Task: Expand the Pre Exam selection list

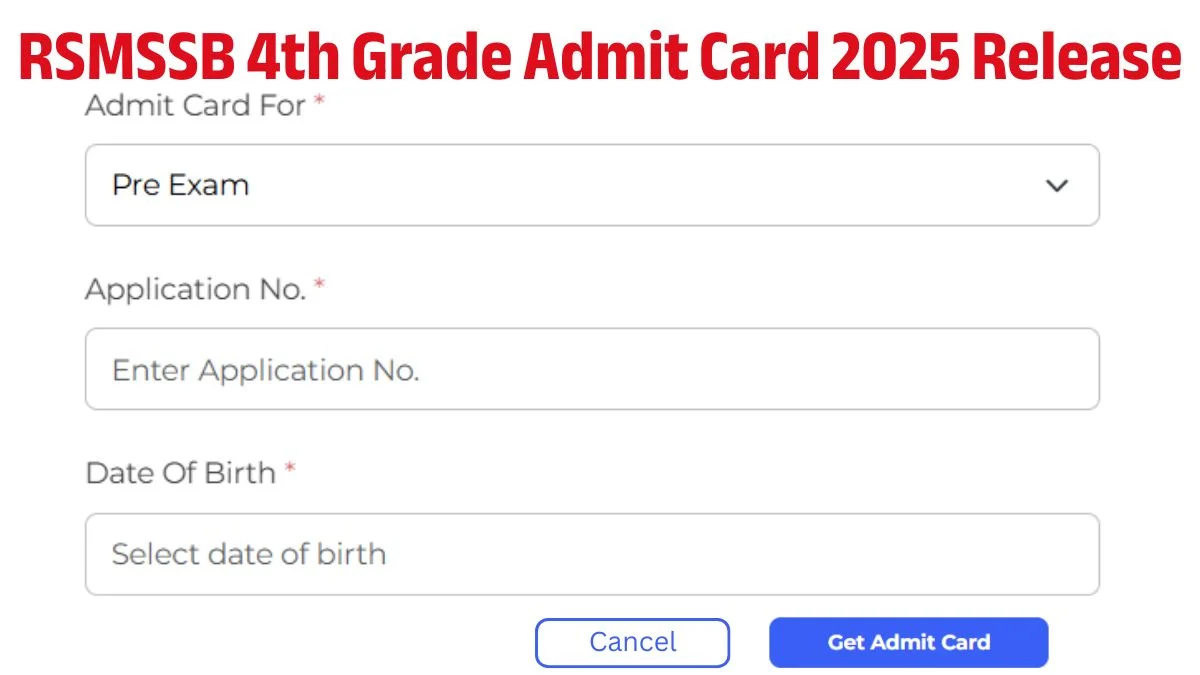Action: pos(592,185)
